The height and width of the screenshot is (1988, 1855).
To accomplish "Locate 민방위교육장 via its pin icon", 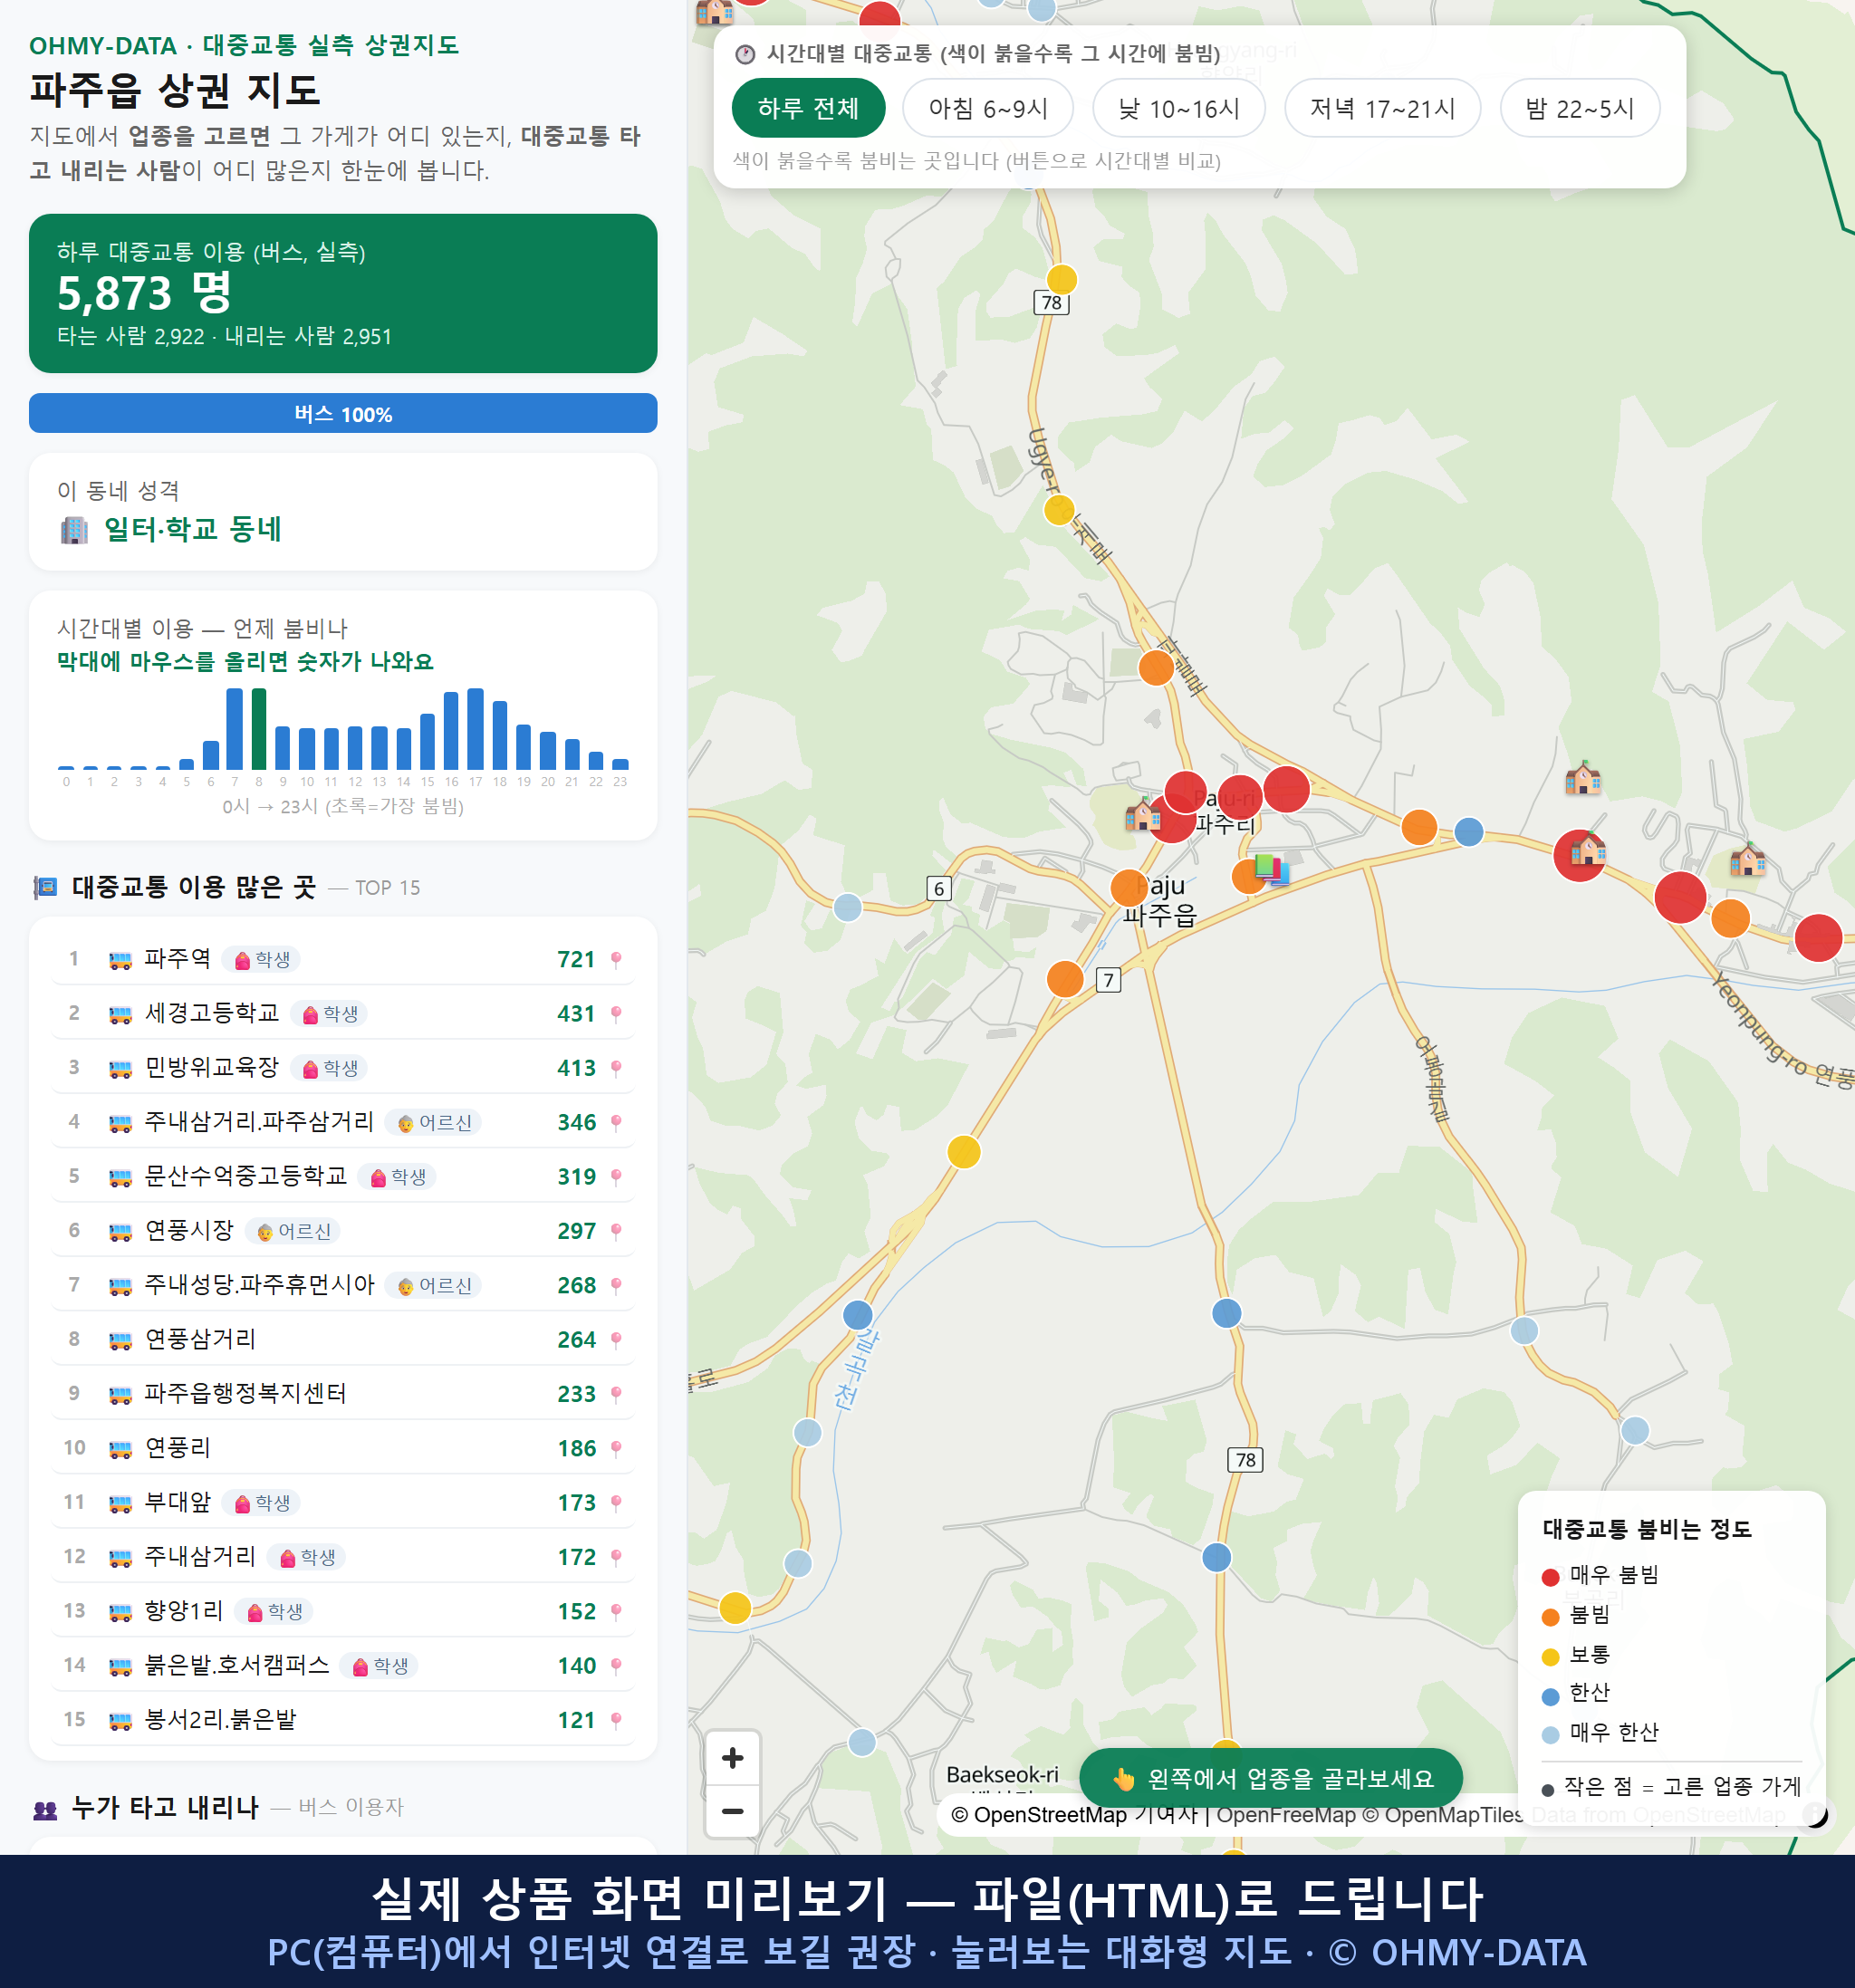I will [616, 1068].
